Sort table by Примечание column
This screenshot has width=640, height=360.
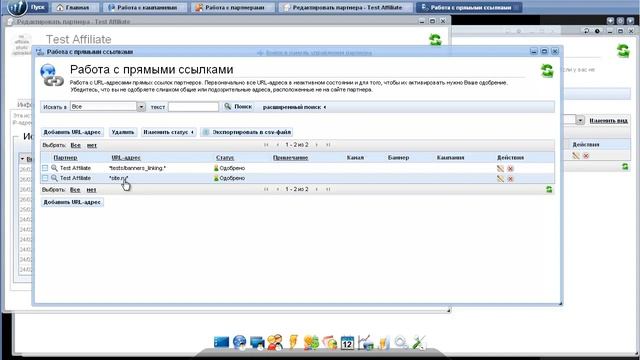(x=290, y=158)
